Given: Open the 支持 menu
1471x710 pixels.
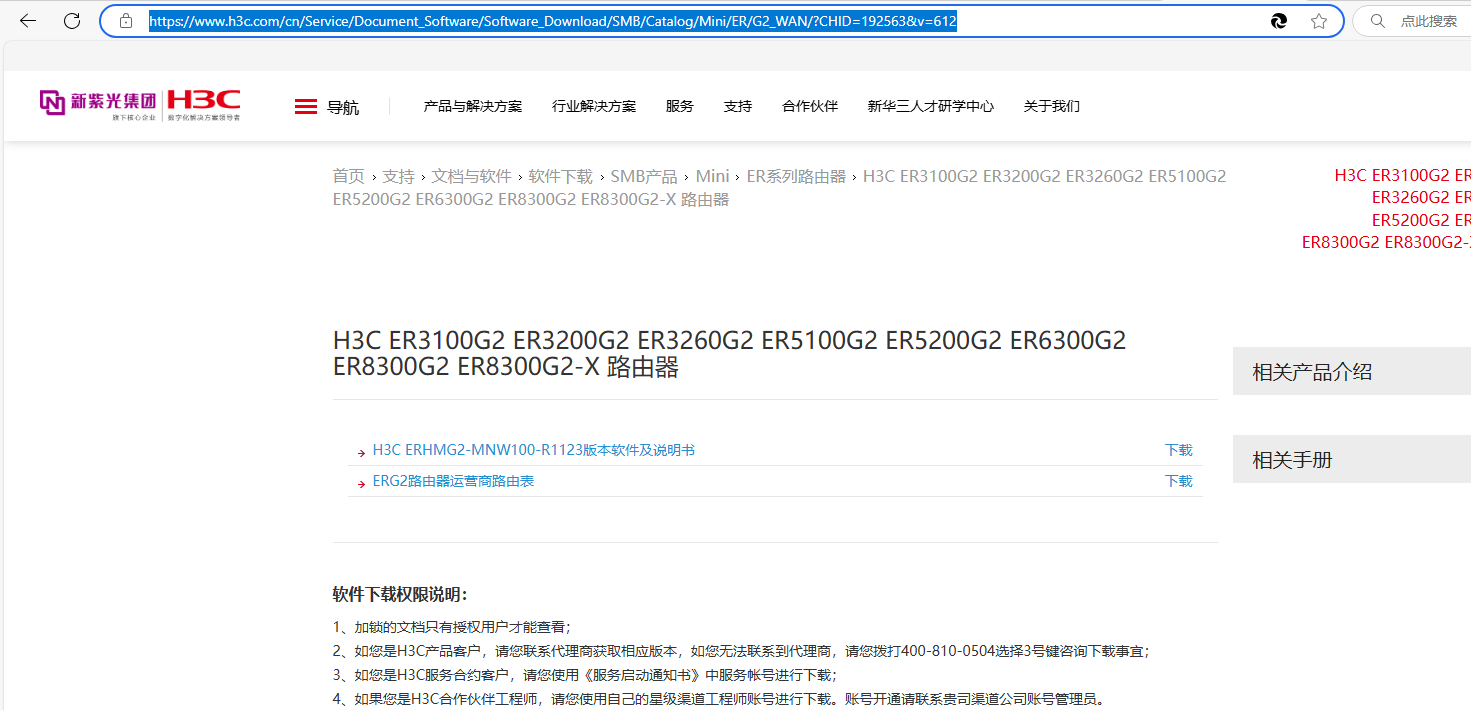Looking at the screenshot, I should click(x=738, y=106).
